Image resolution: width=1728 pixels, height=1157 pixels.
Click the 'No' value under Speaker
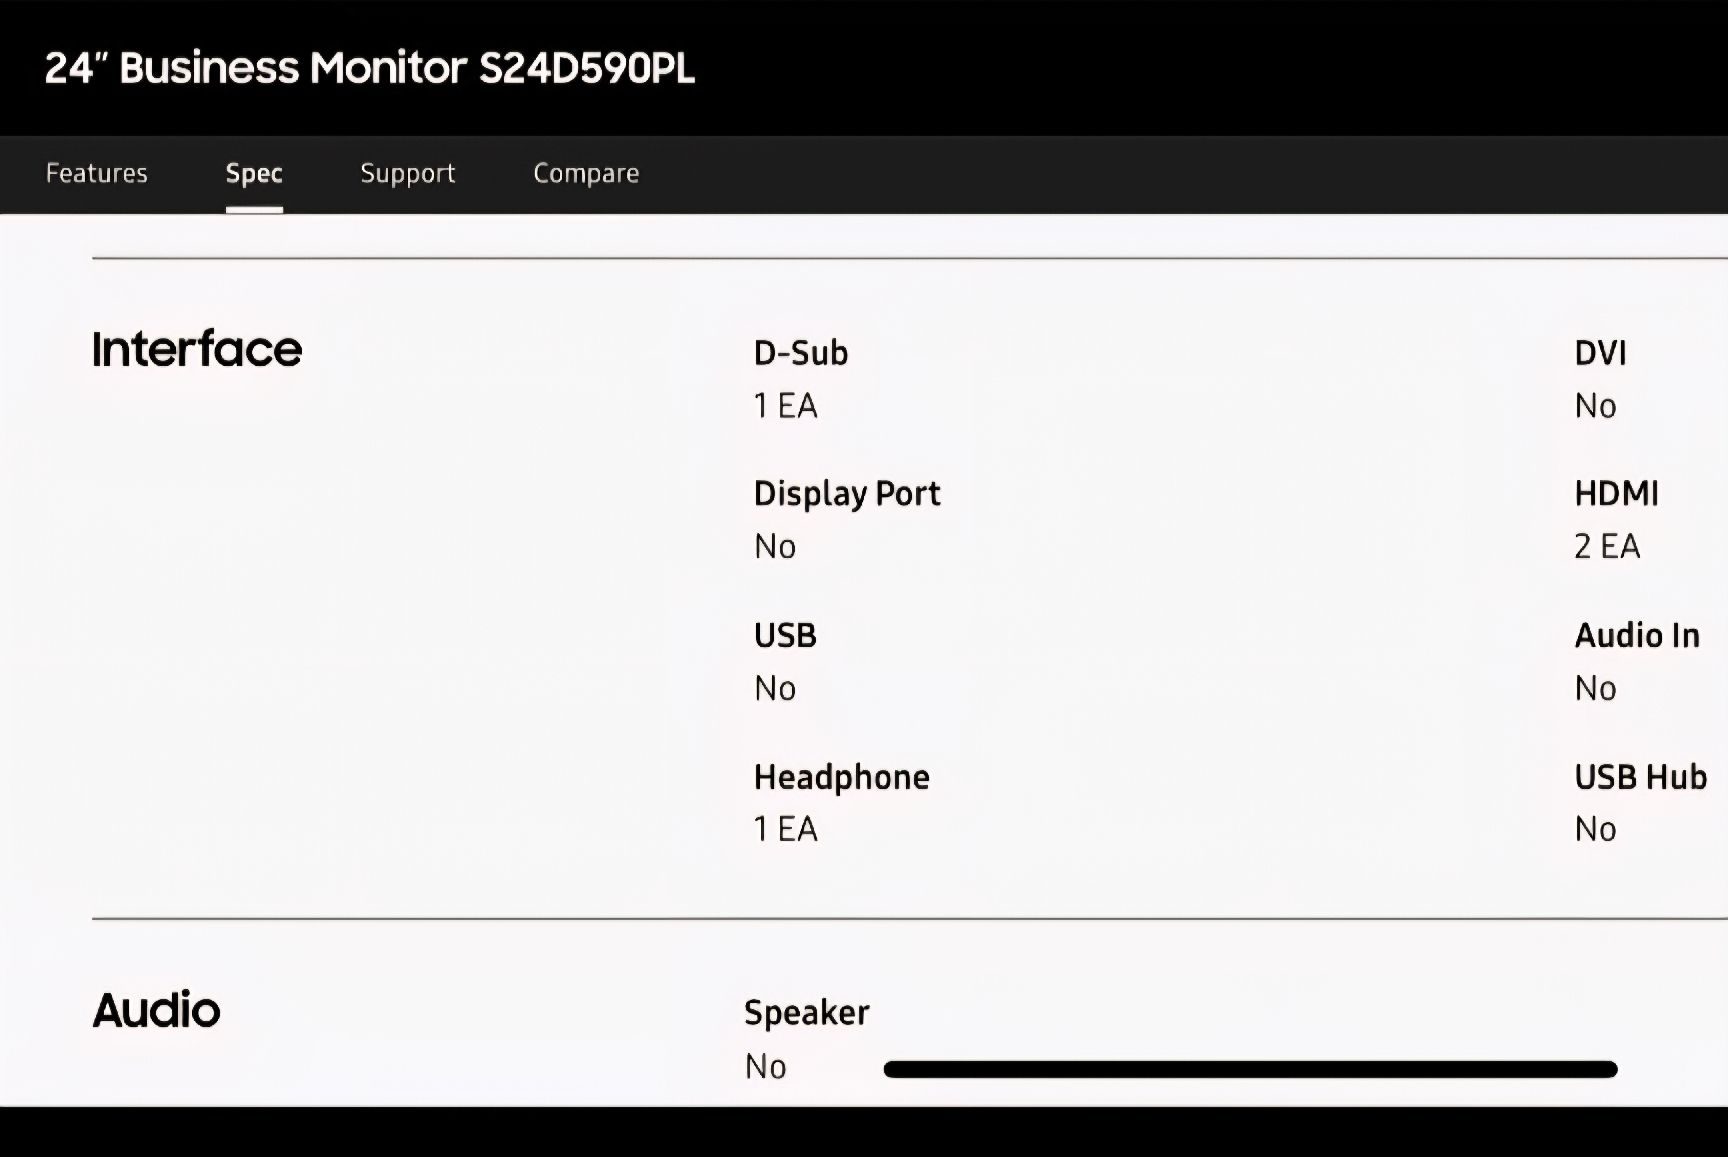pos(766,1067)
